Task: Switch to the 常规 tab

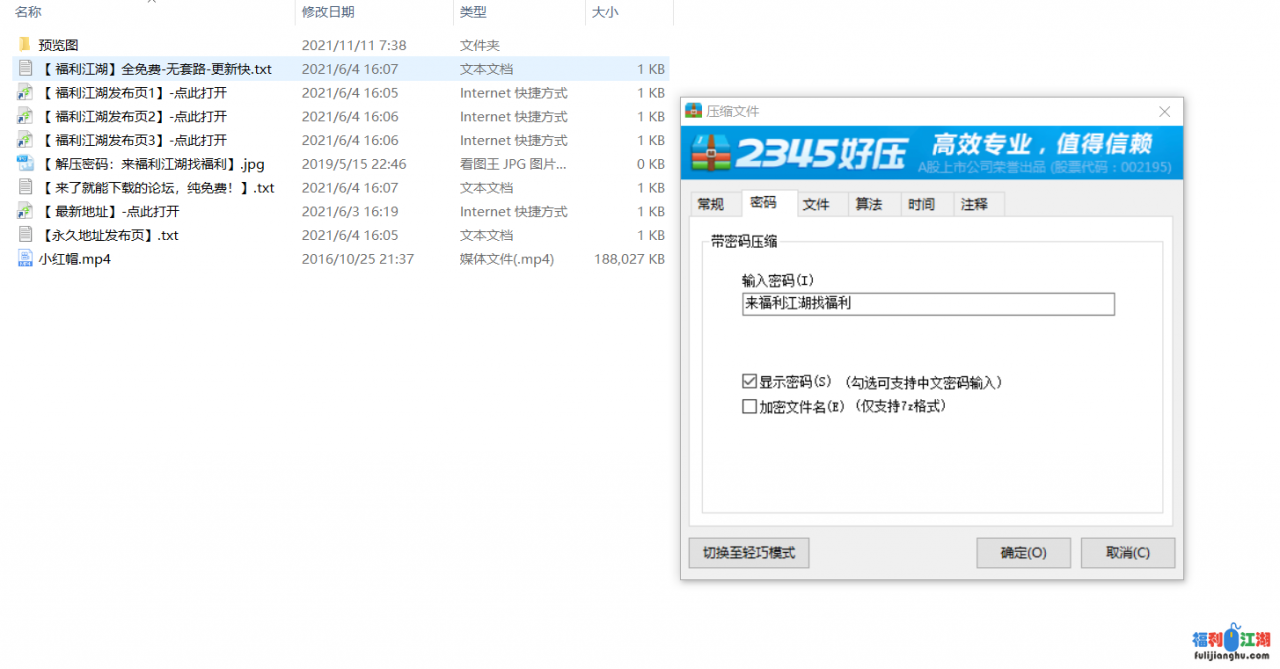Action: tap(714, 203)
